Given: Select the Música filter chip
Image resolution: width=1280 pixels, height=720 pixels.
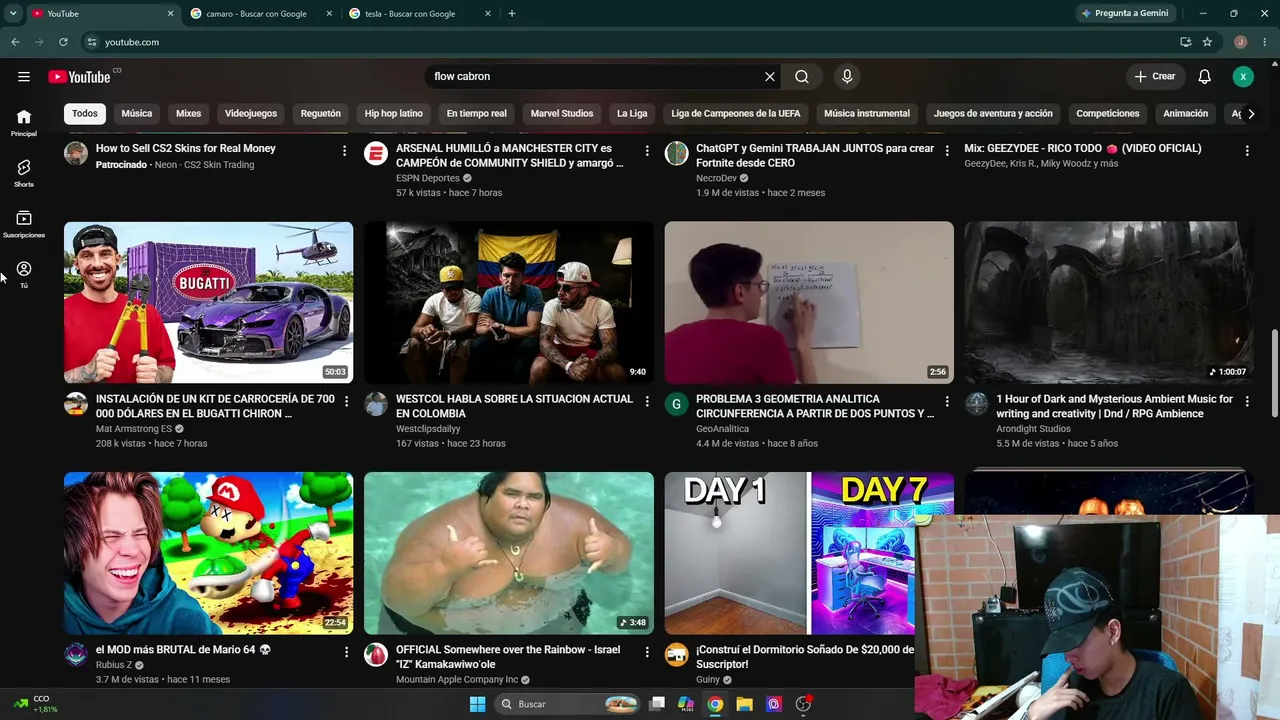Looking at the screenshot, I should click(137, 114).
